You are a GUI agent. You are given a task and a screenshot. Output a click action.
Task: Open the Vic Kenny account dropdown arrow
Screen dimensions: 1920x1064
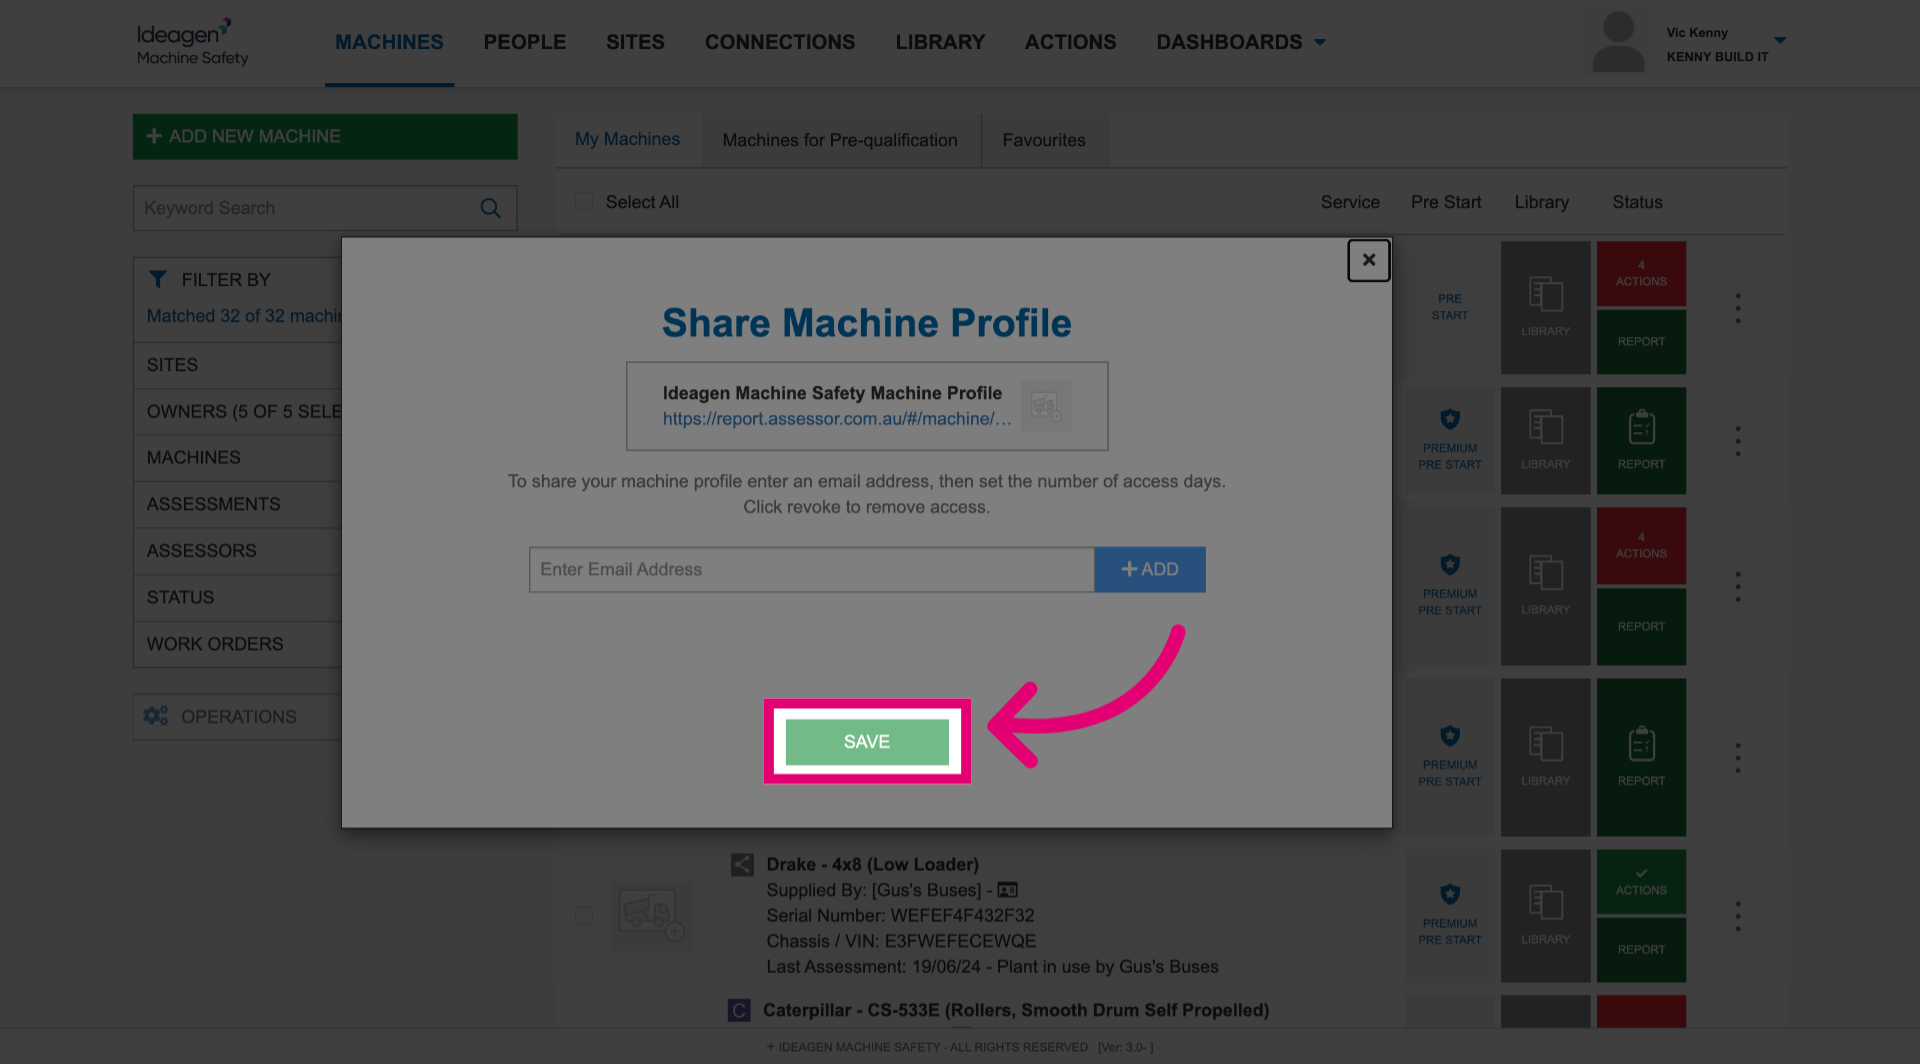tap(1780, 40)
